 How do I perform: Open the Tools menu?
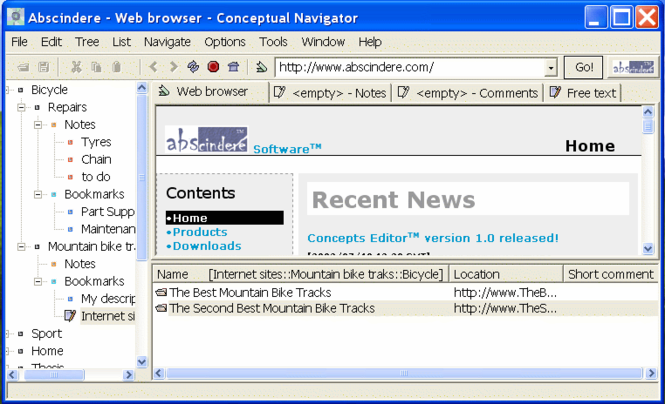(x=273, y=42)
